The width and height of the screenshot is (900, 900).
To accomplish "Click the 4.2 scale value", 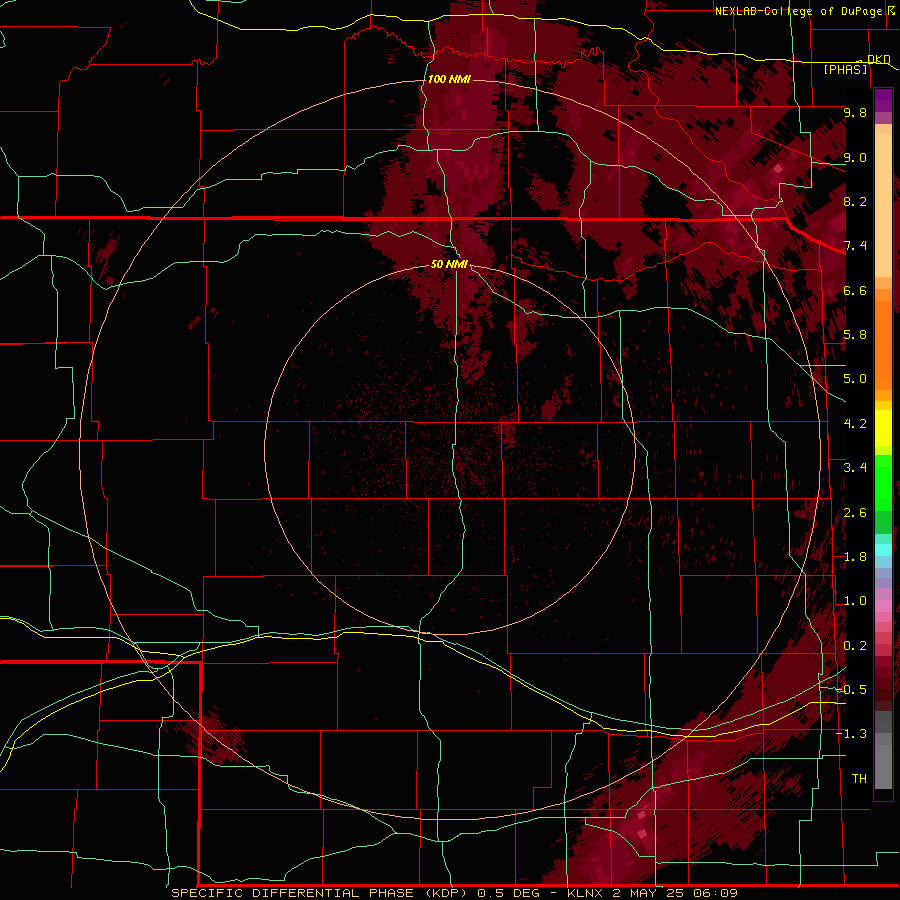I will 855,424.
